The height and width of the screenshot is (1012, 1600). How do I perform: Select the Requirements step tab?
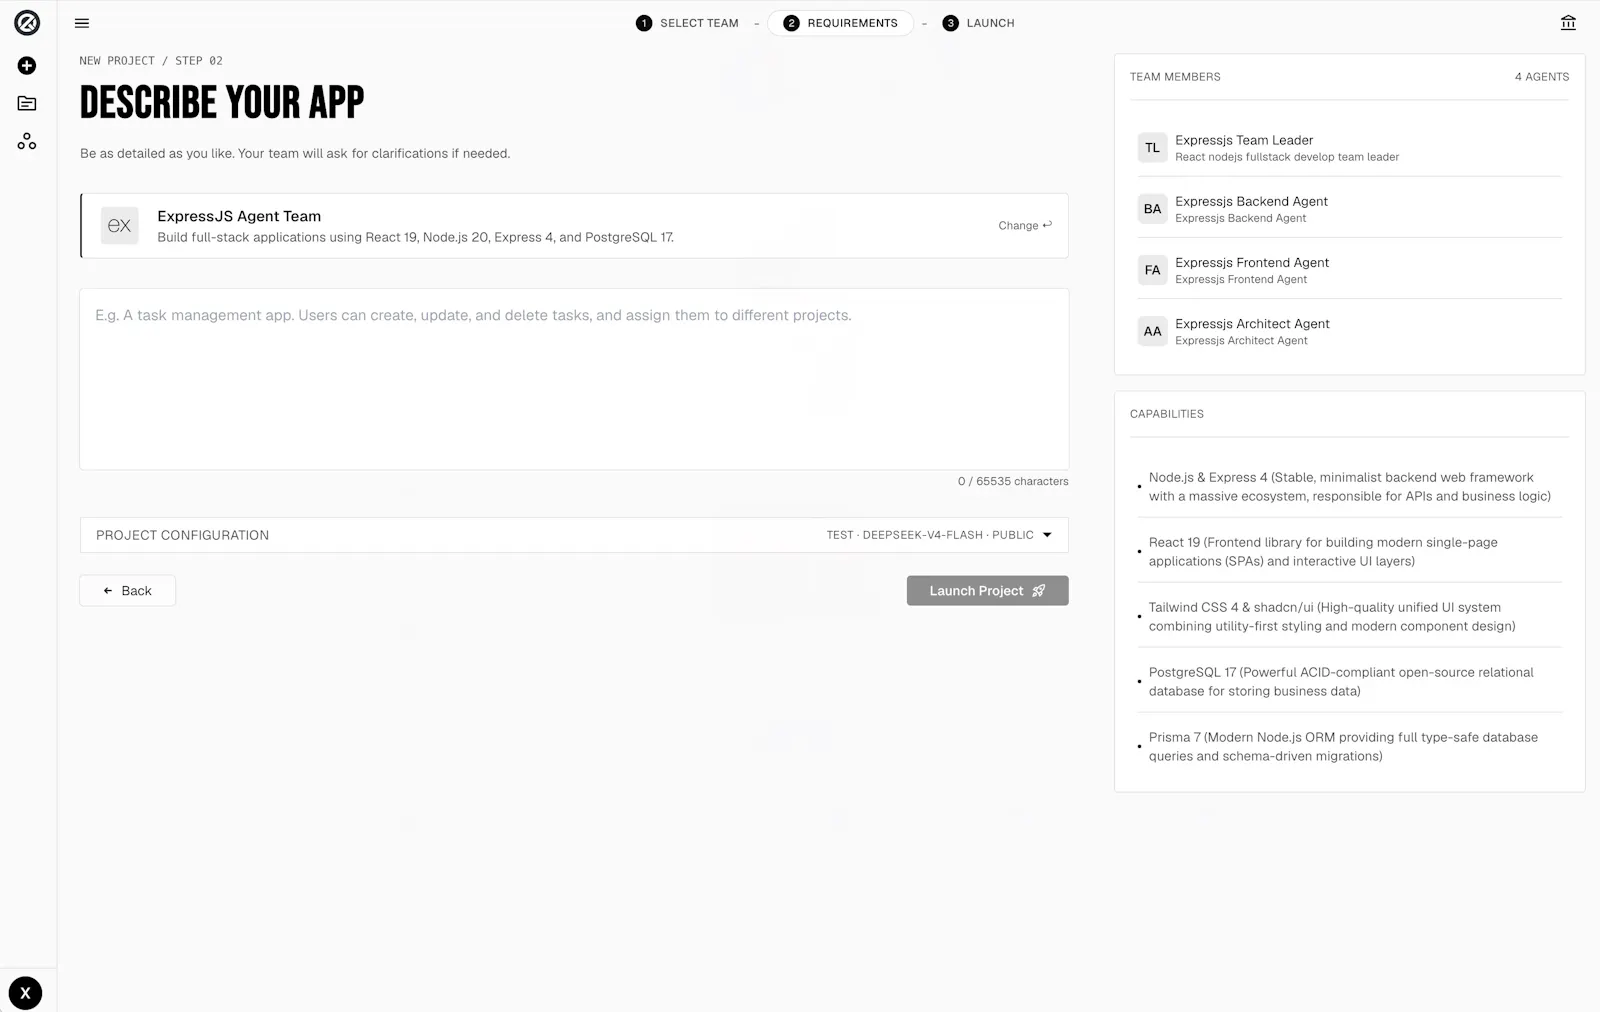tap(840, 23)
